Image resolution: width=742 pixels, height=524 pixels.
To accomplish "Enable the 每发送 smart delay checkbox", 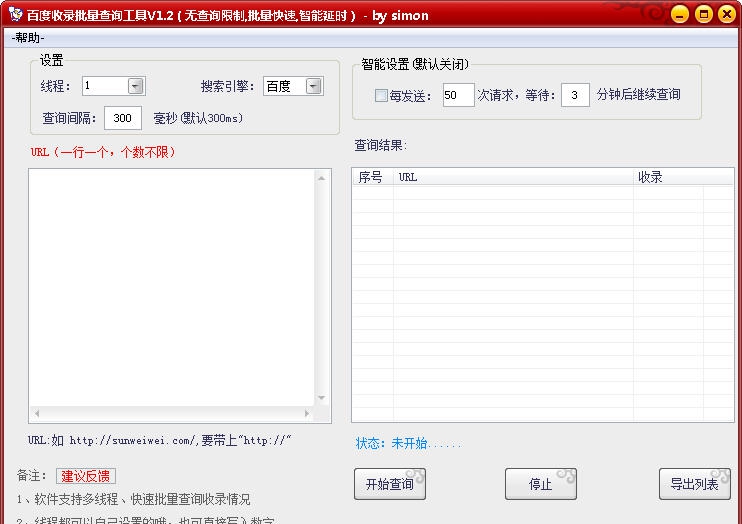I will (381, 96).
